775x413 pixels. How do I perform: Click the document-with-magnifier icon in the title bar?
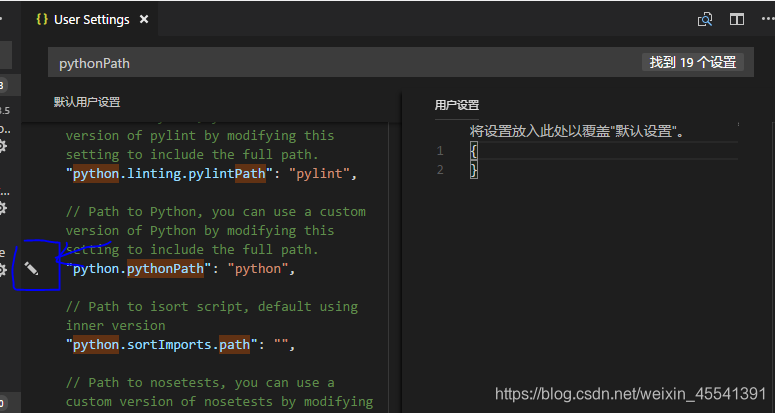coord(705,19)
